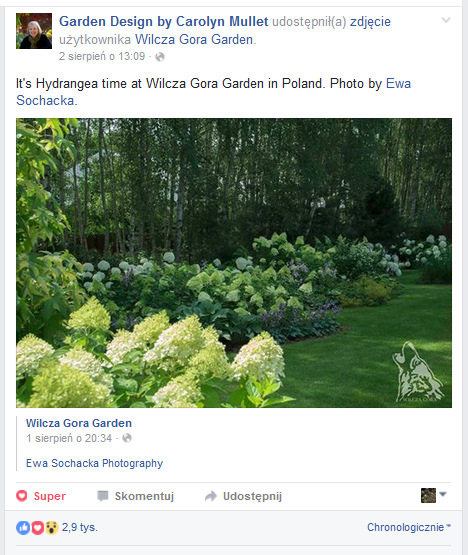The height and width of the screenshot is (555, 468).
Task: Open the '1 sierpień o 20:34' timestamp
Action: (x=69, y=438)
